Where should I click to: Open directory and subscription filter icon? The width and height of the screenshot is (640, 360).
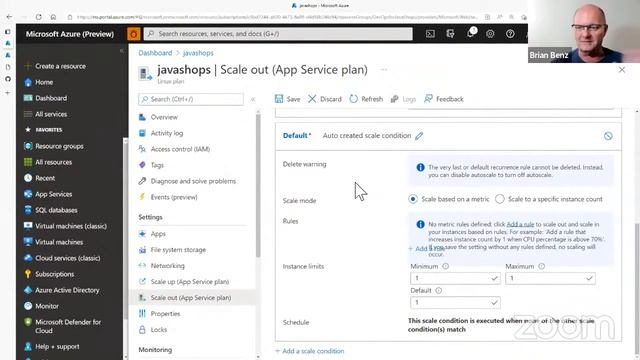(450, 34)
